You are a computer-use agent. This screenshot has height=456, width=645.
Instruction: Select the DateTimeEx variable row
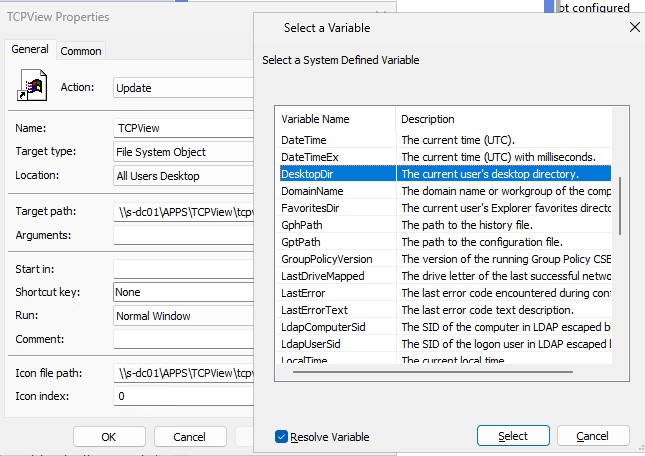443,157
